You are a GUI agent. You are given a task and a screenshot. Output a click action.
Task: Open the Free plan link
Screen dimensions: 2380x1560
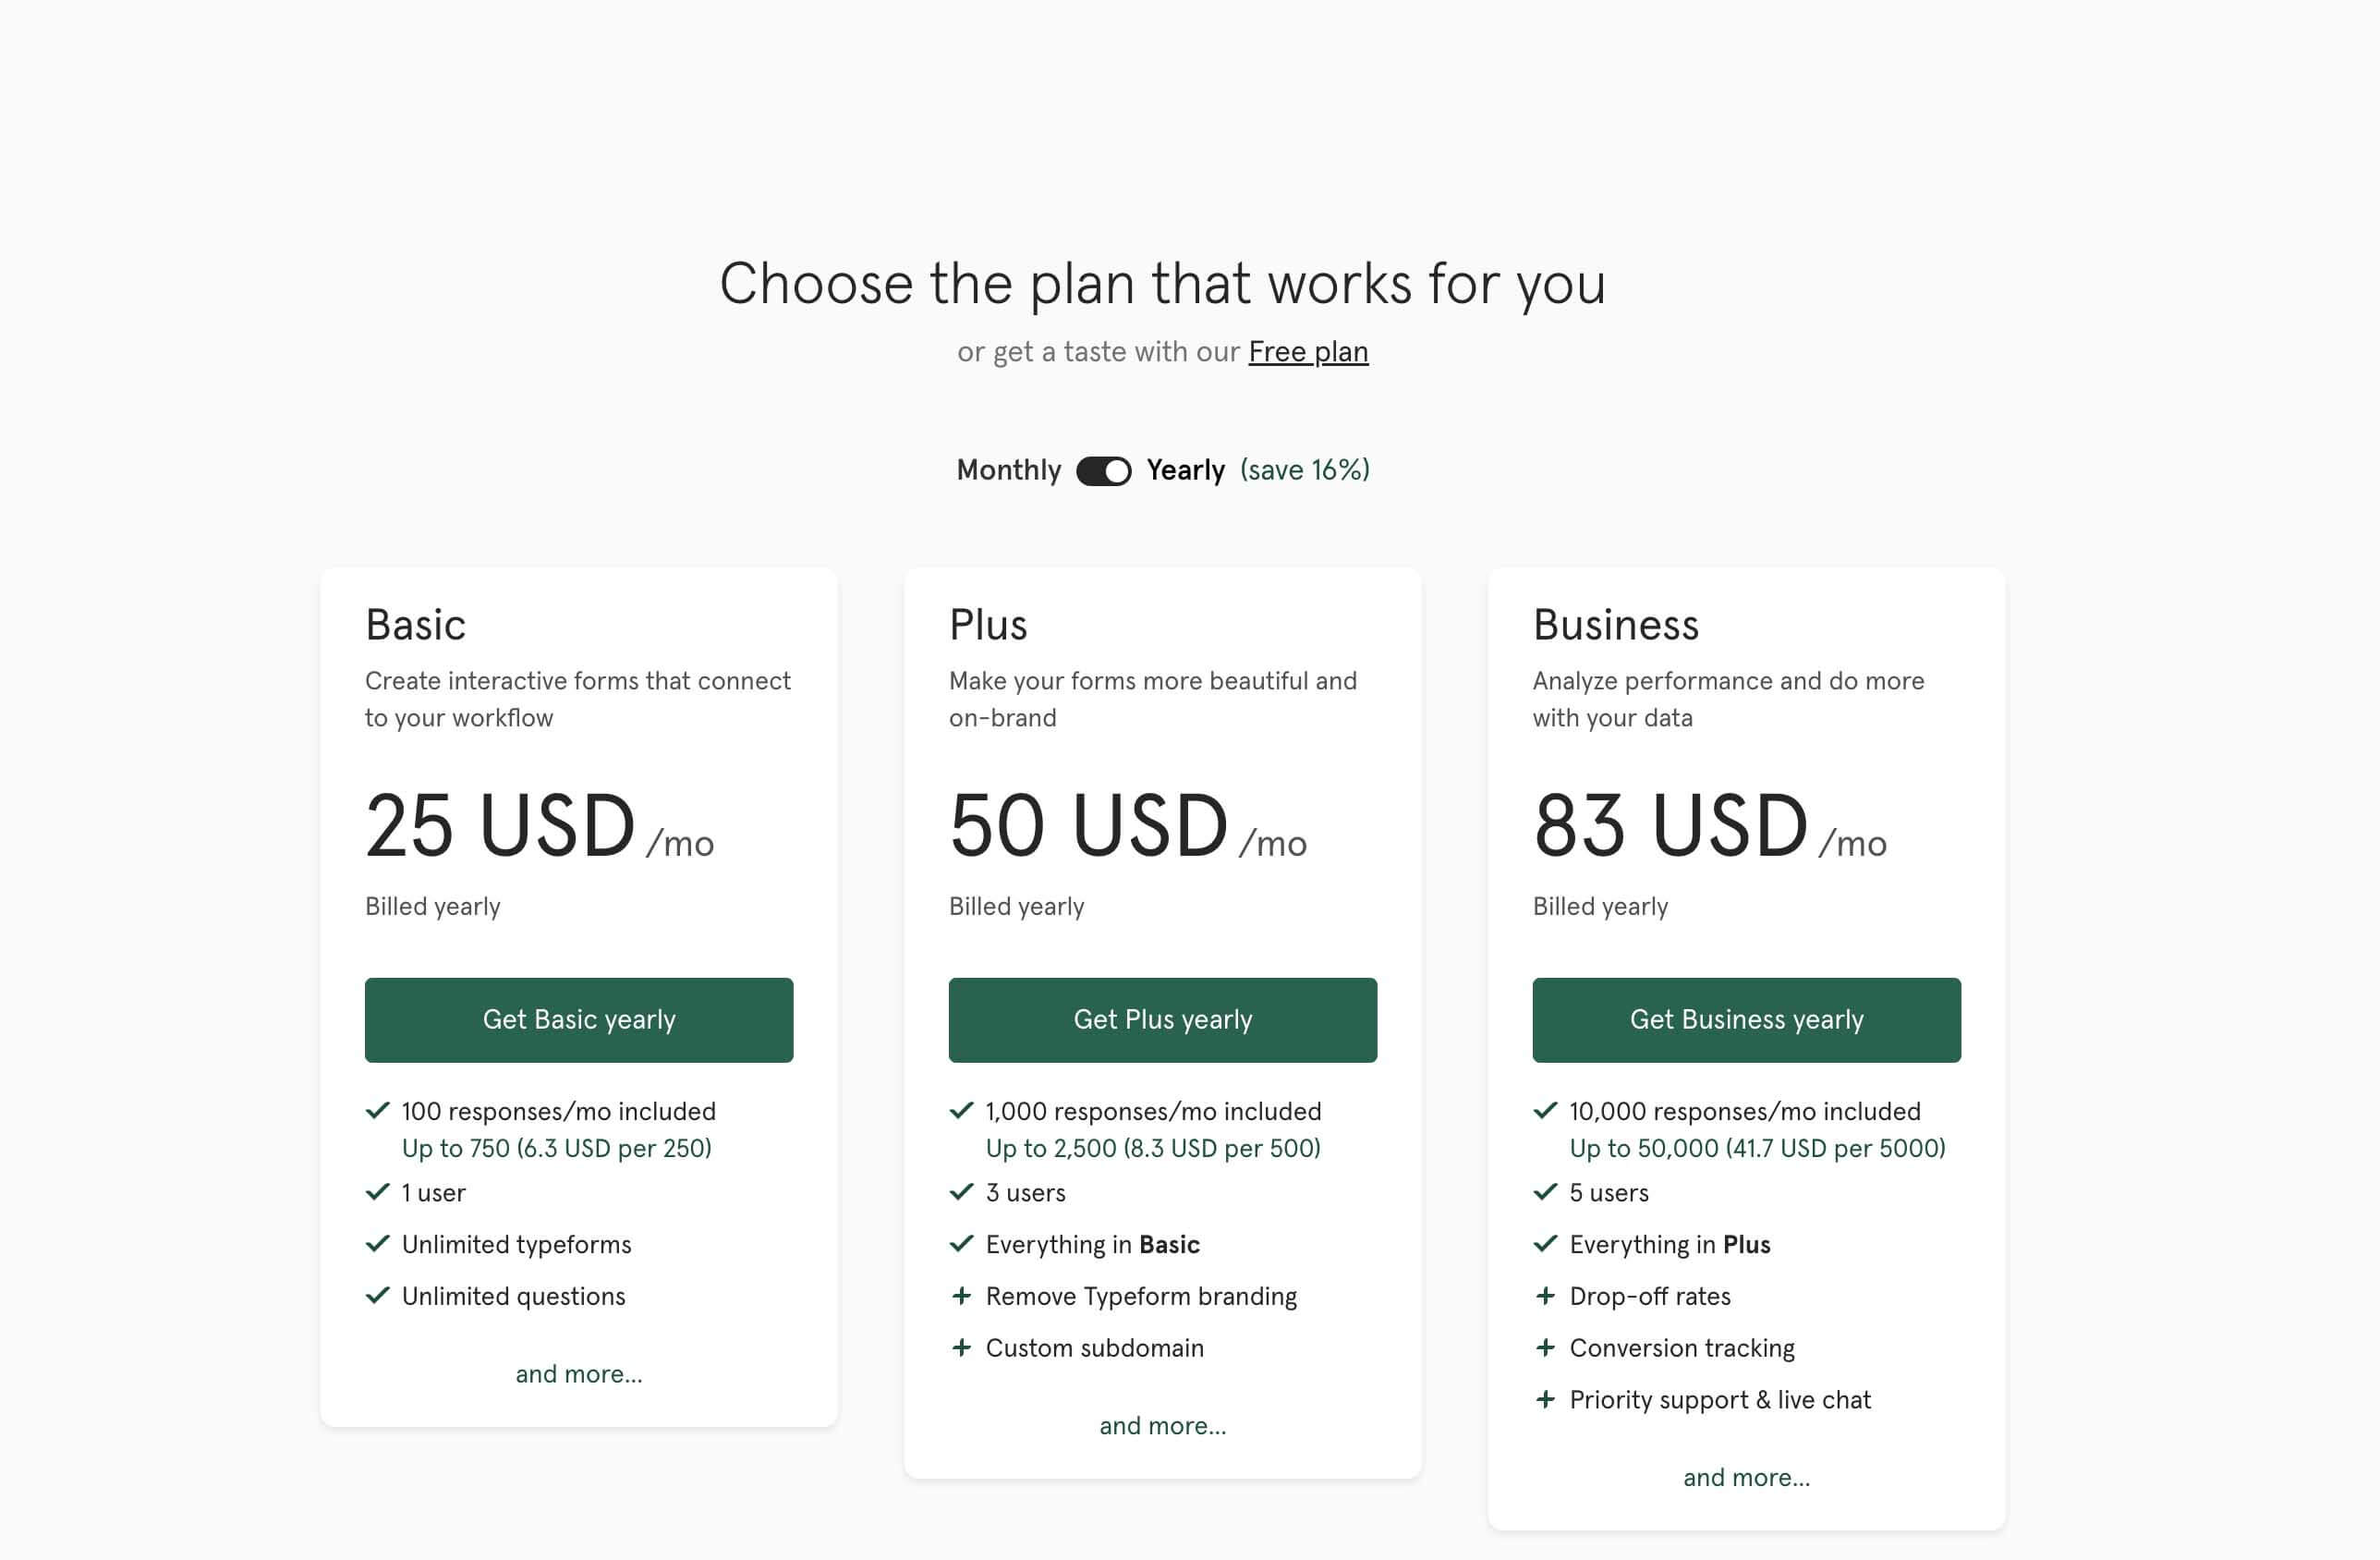click(x=1308, y=352)
